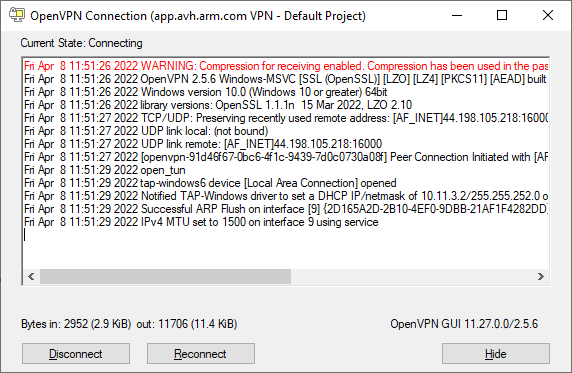Select the 'OpenVPN 2.5.6 Windows-MSVC' log line
This screenshot has width=572, height=373.
[285, 79]
